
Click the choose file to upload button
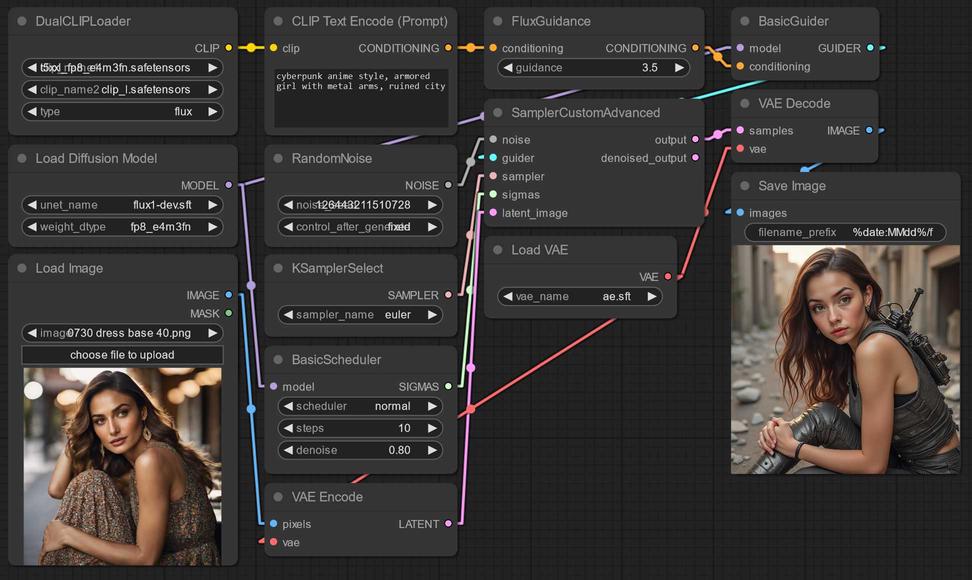pos(122,355)
